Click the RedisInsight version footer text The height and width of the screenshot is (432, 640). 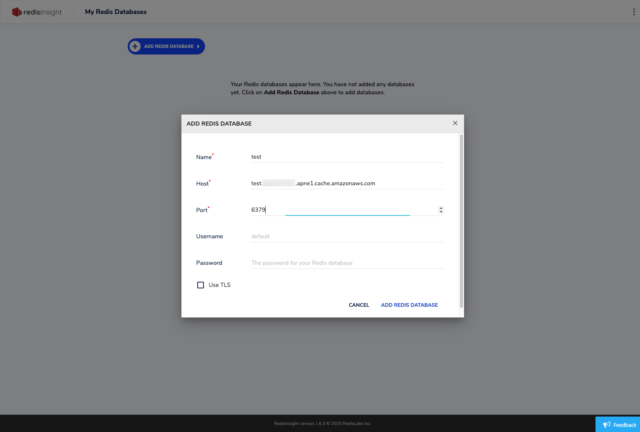(x=322, y=423)
